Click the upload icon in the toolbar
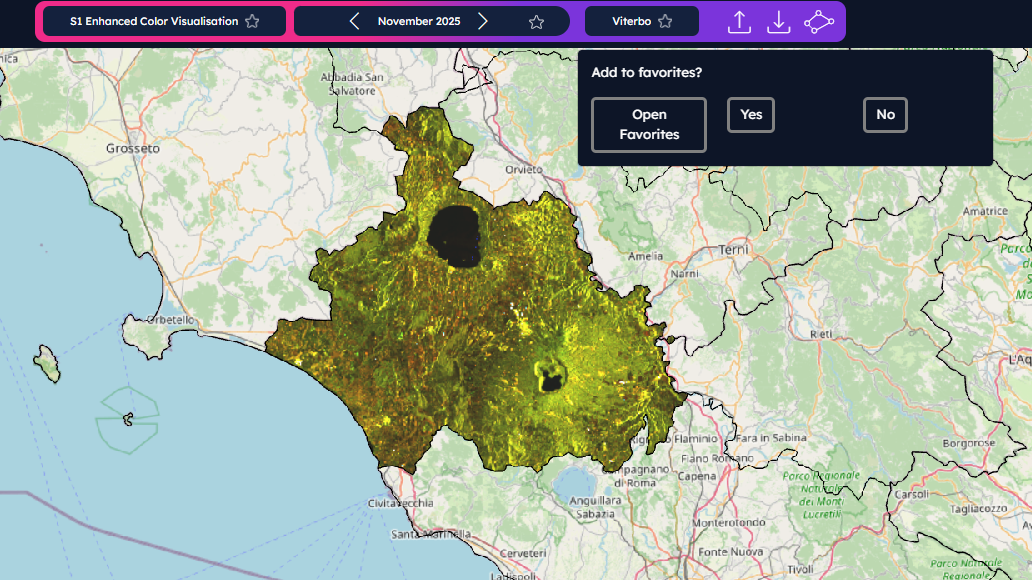Image resolution: width=1032 pixels, height=580 pixels. click(739, 22)
